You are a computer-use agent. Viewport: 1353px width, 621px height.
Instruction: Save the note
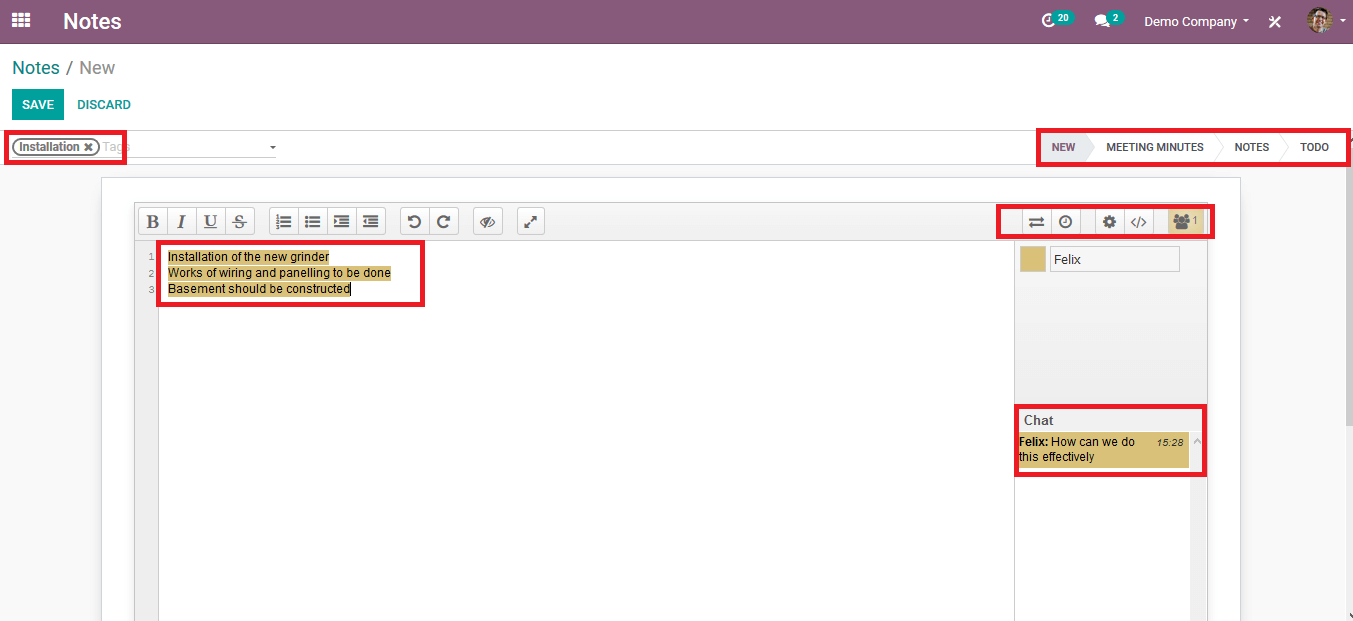[38, 105]
